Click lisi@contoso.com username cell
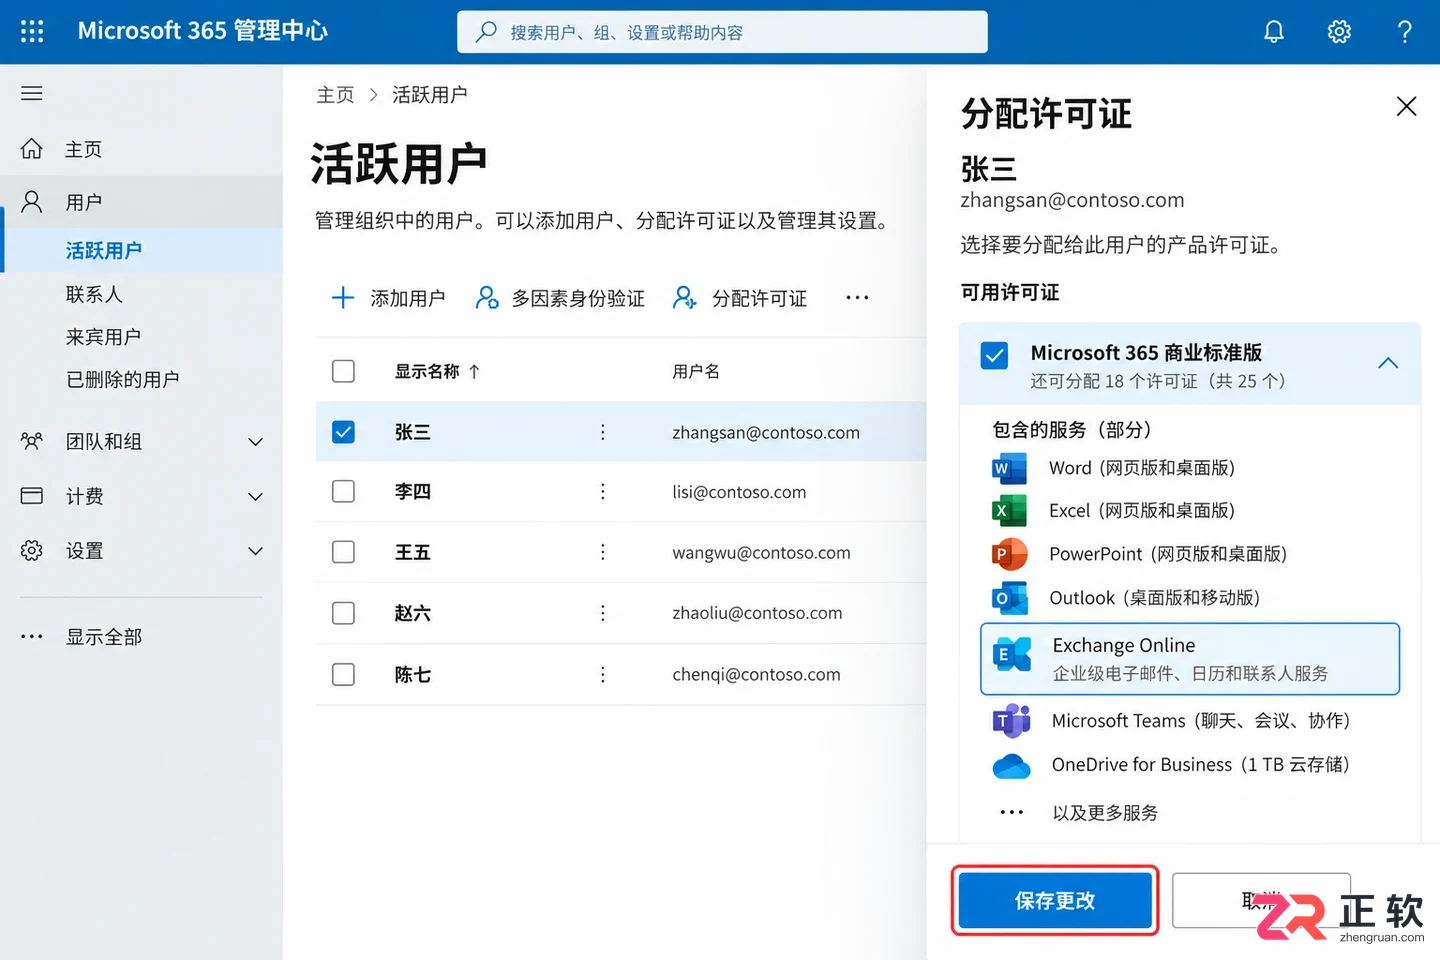The width and height of the screenshot is (1440, 960). pyautogui.click(x=739, y=492)
